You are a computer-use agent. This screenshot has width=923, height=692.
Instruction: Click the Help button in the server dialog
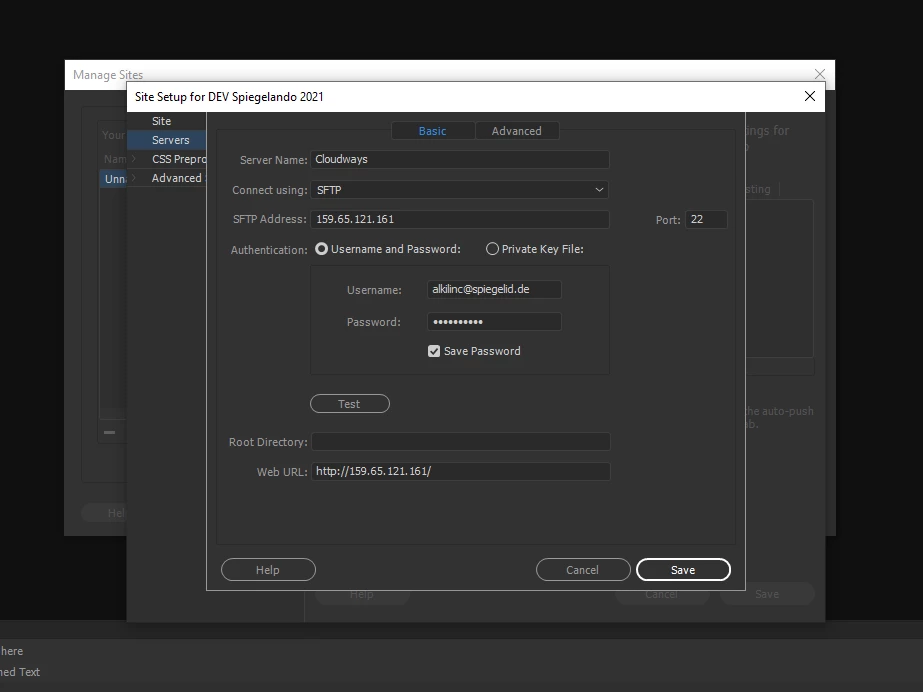[x=268, y=570]
